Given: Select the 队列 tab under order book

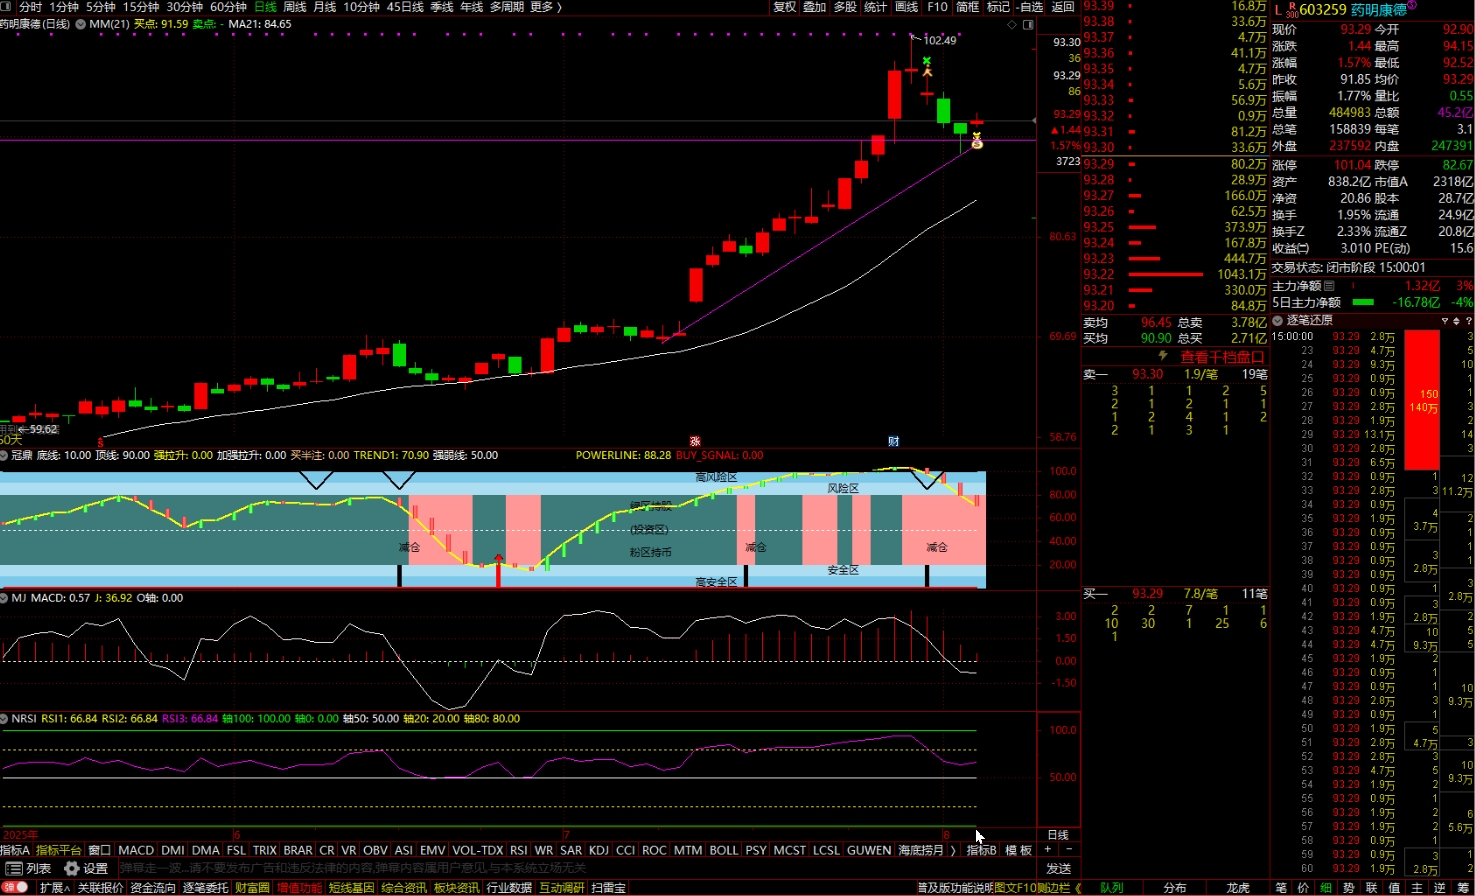Looking at the screenshot, I should pos(1112,888).
